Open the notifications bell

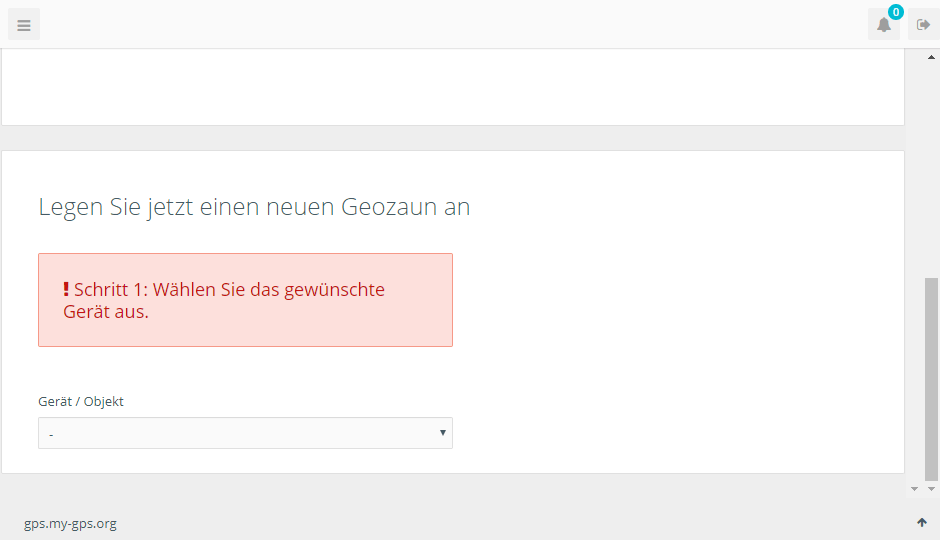[884, 25]
